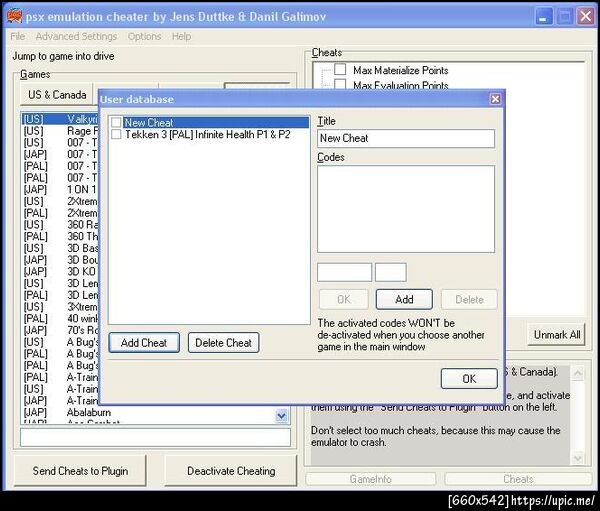Click the info panel scrollbar up arrow
600x511 pixels.
coord(577,373)
